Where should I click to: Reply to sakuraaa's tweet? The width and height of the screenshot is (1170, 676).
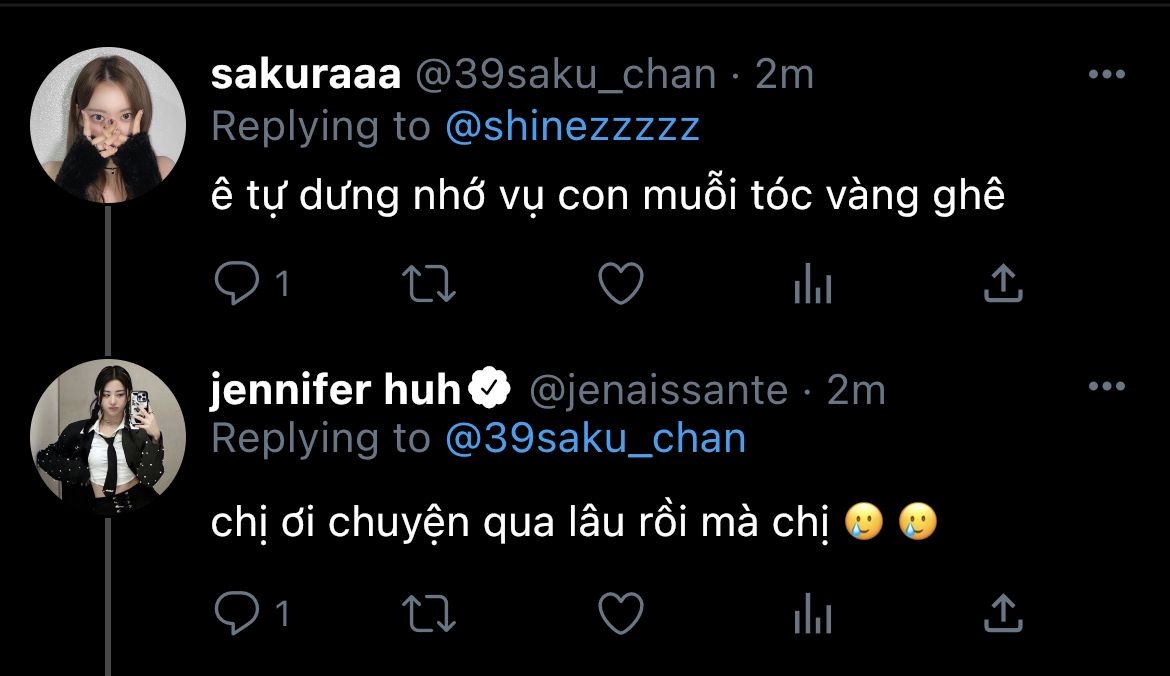coord(237,285)
